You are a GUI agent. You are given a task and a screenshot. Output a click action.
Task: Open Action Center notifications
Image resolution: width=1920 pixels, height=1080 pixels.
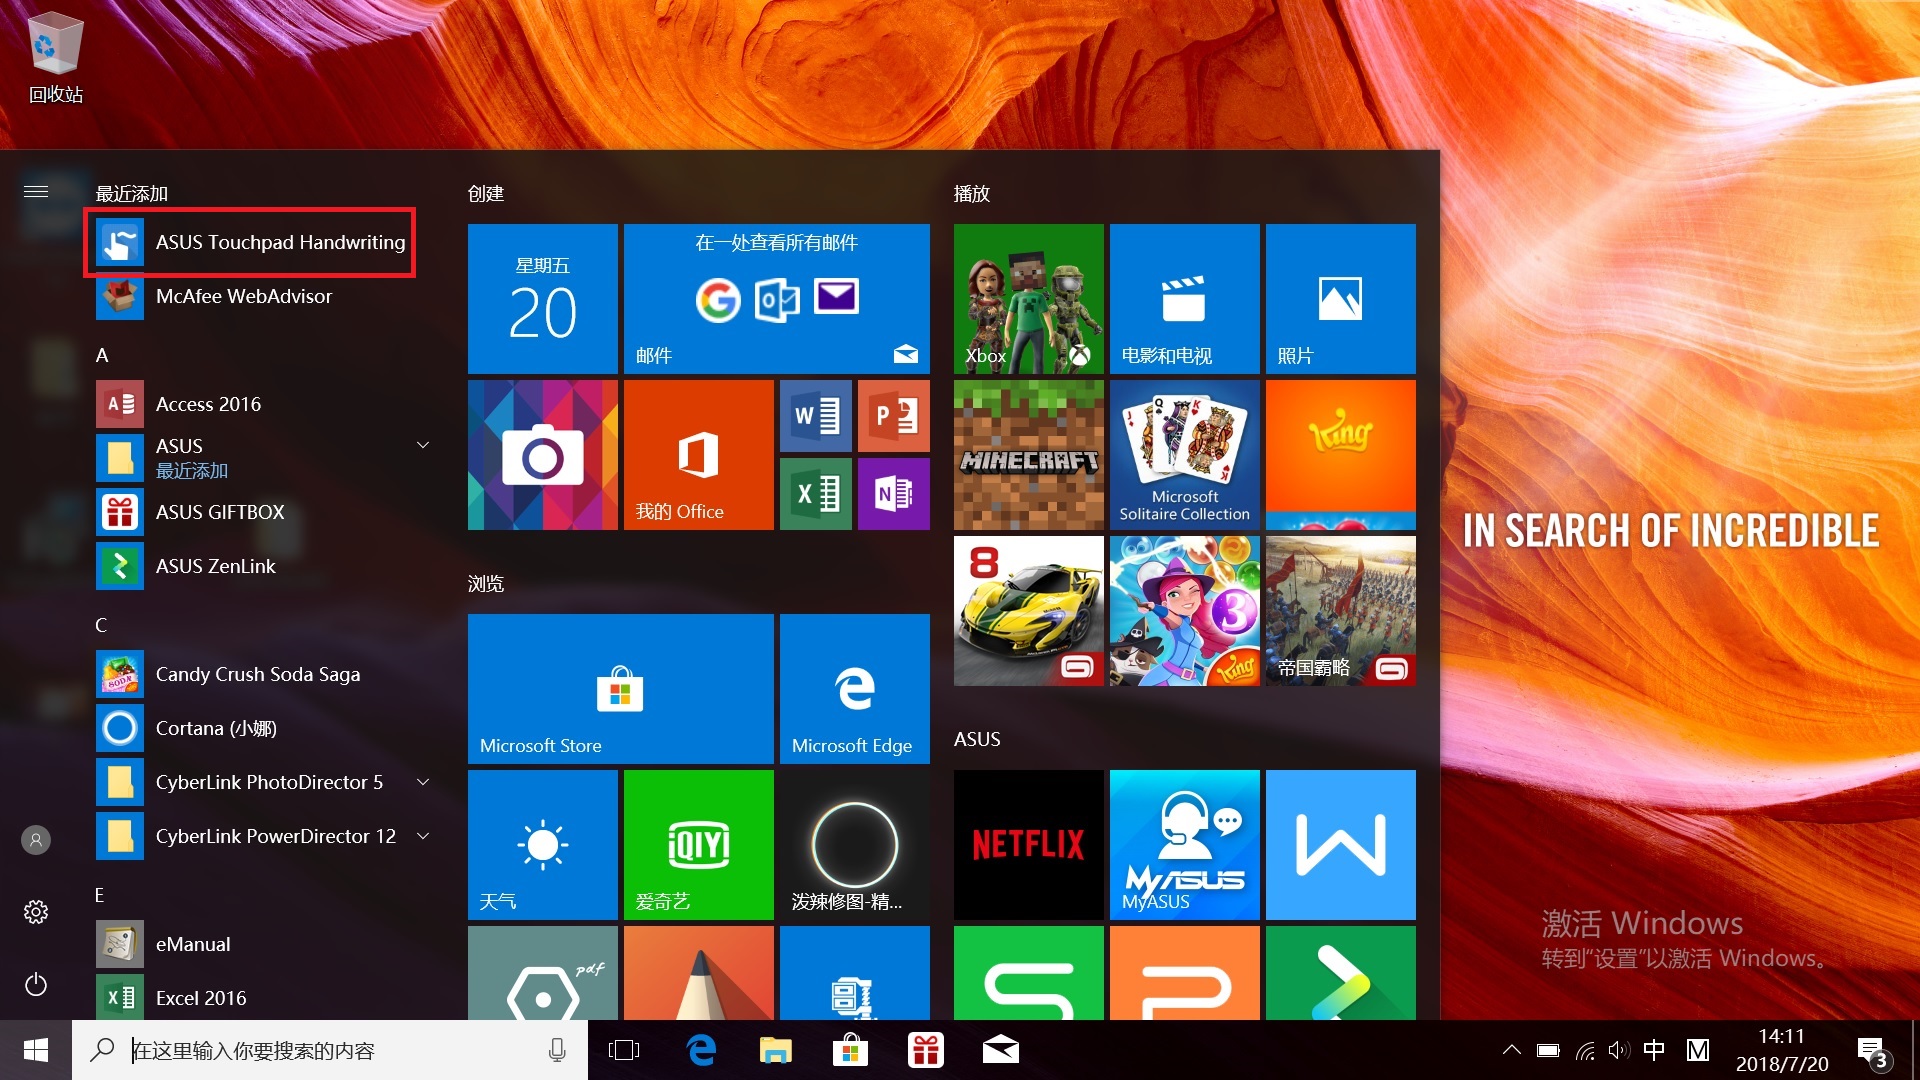pos(1873,1052)
